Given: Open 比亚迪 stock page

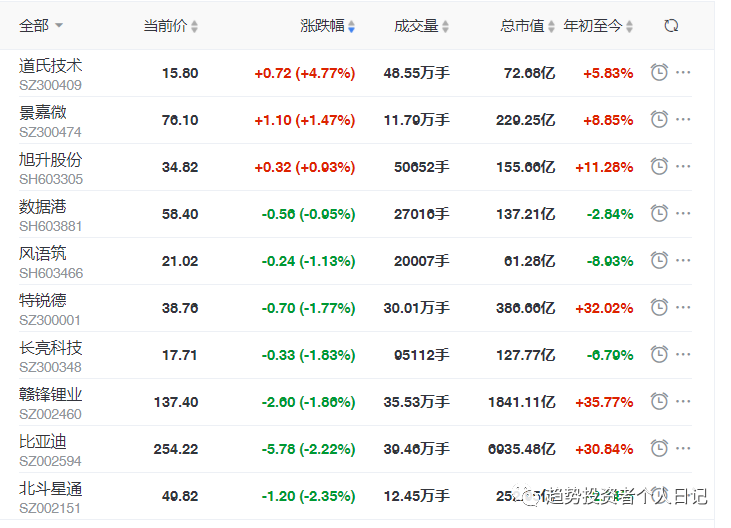Looking at the screenshot, I should click(x=43, y=441).
